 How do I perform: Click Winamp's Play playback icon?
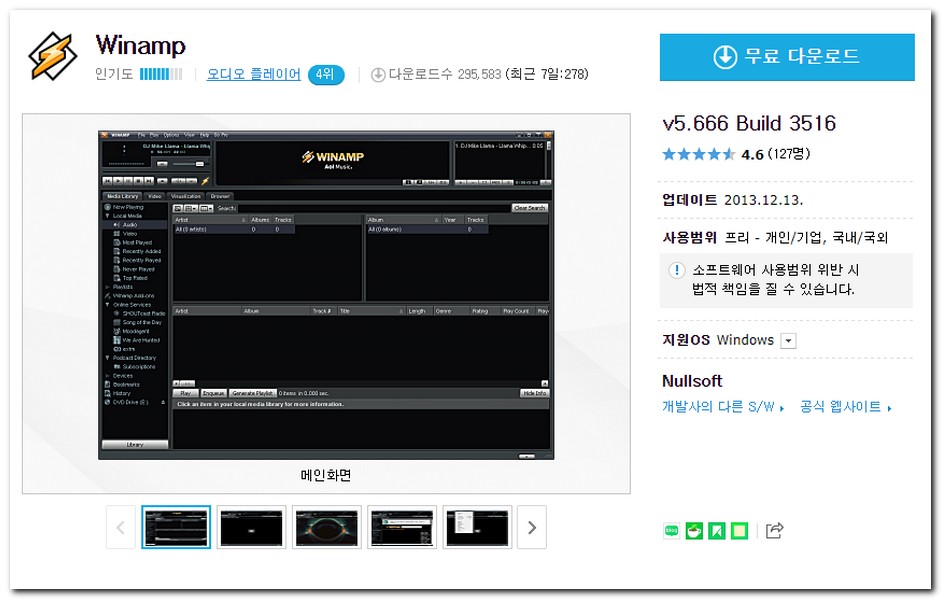117,180
